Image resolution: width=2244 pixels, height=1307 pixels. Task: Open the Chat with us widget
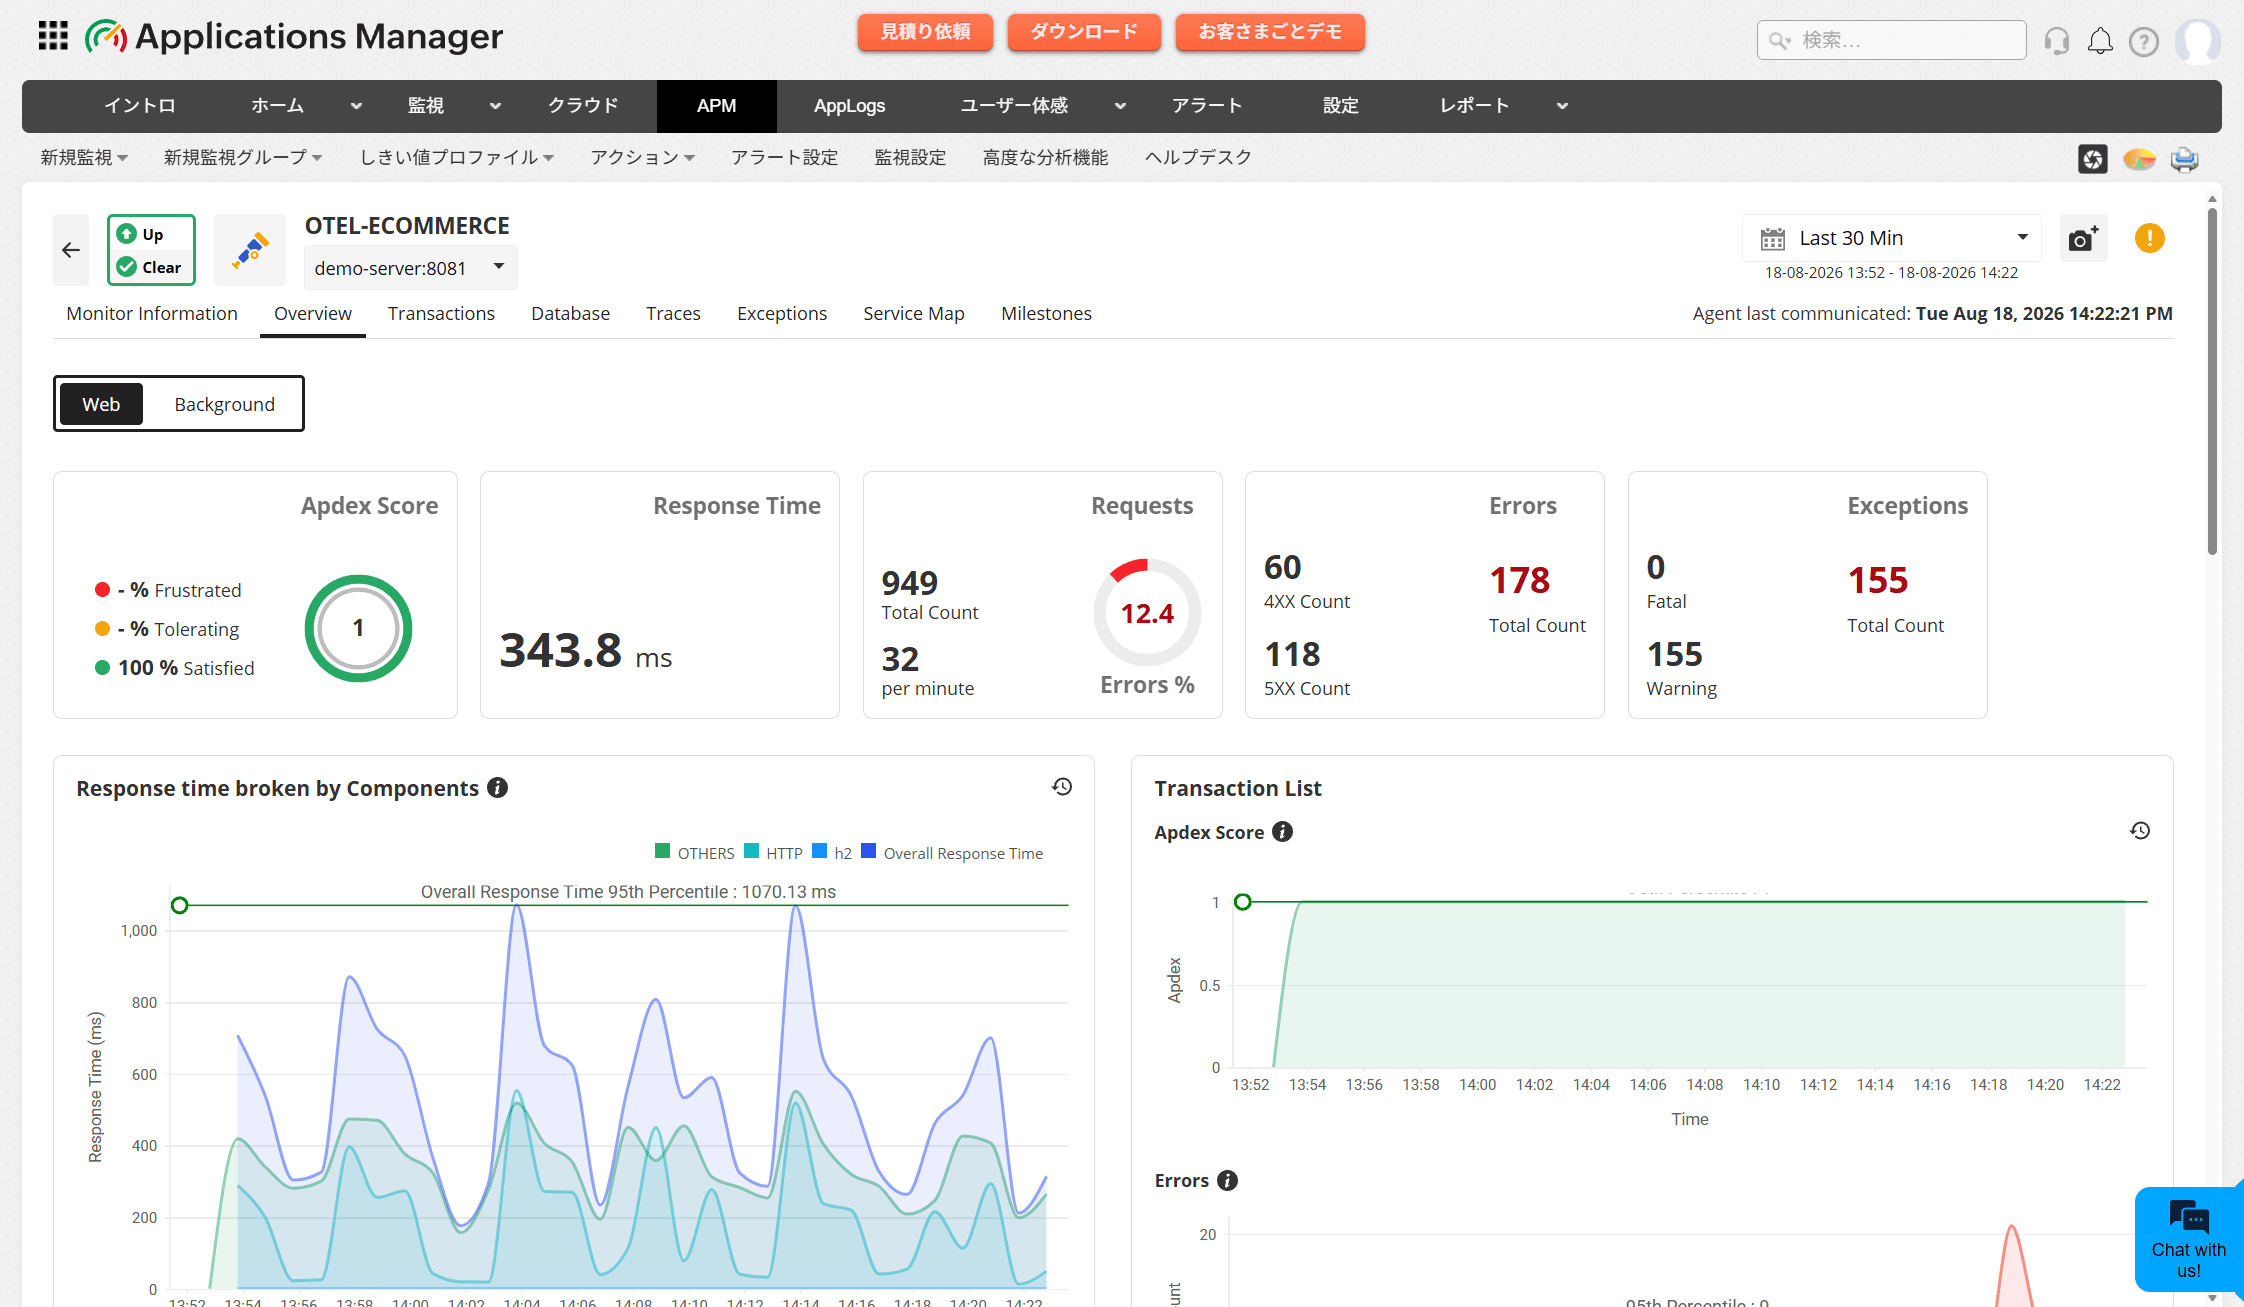click(2188, 1240)
